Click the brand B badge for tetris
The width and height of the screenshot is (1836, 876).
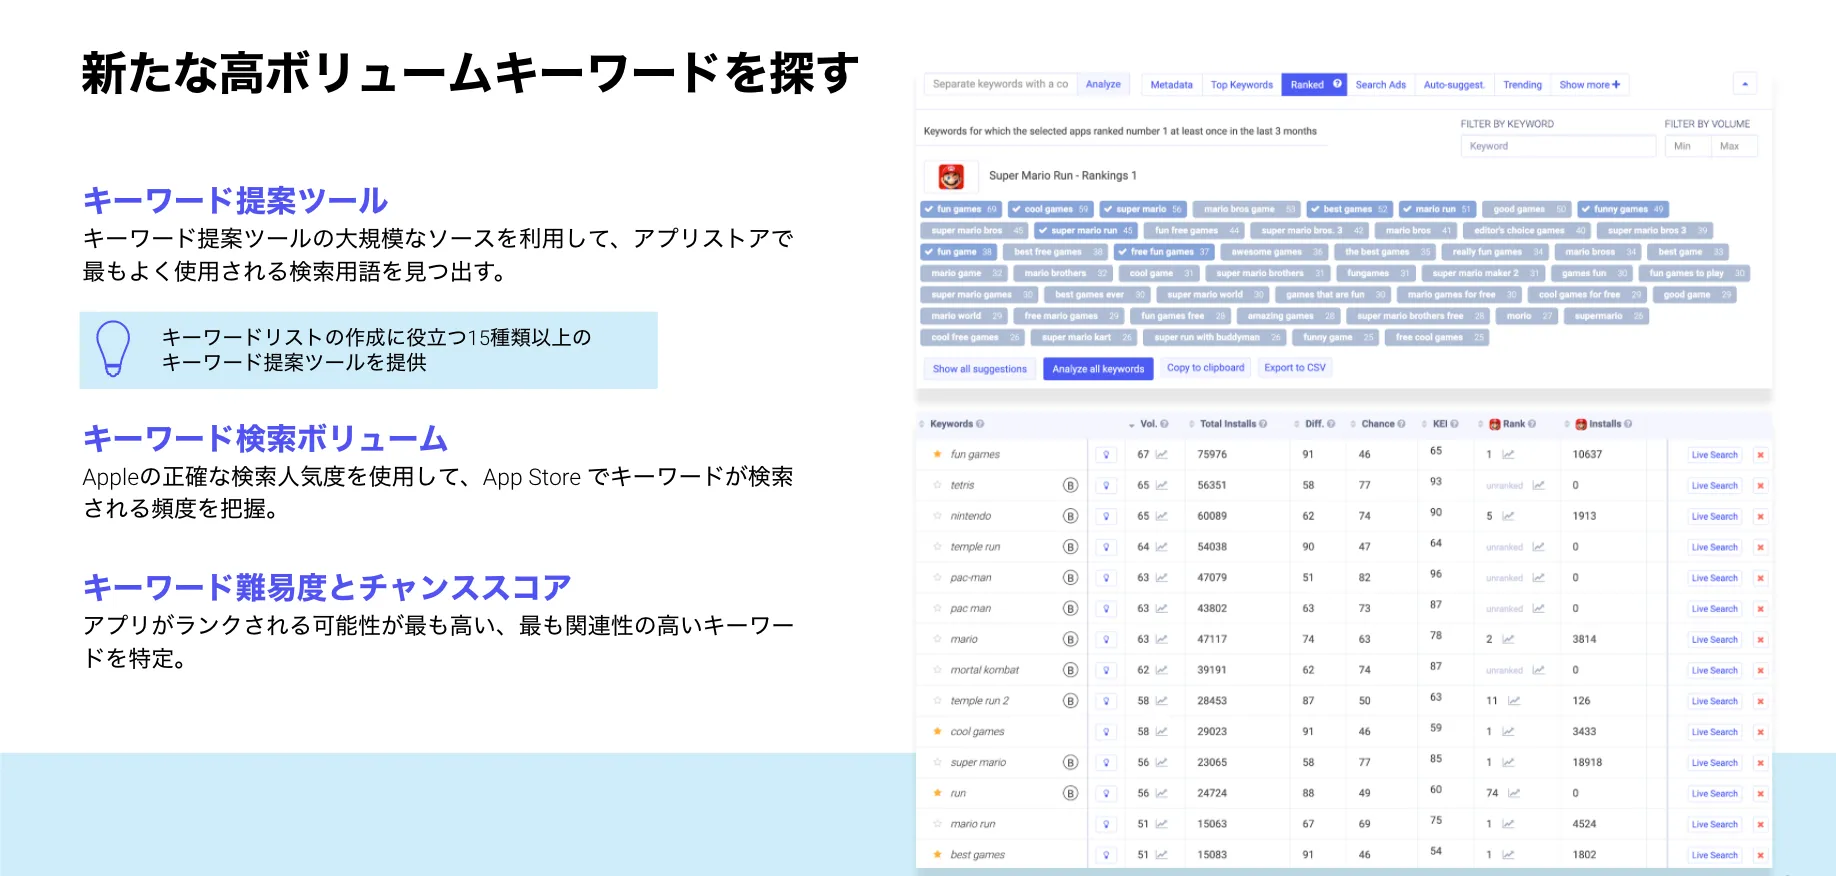1070,485
